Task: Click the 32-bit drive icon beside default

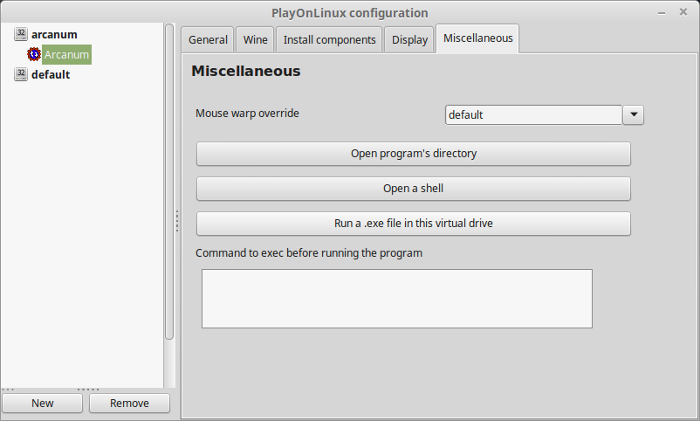Action: [x=21, y=74]
